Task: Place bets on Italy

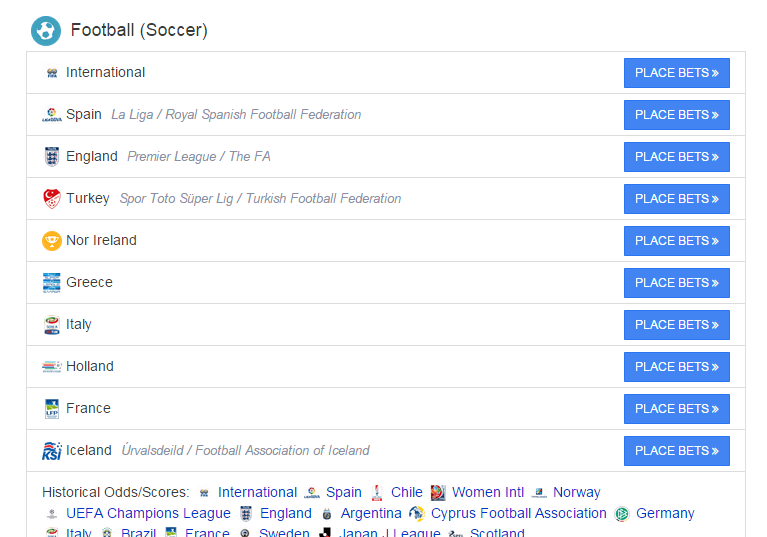Action: tap(677, 325)
